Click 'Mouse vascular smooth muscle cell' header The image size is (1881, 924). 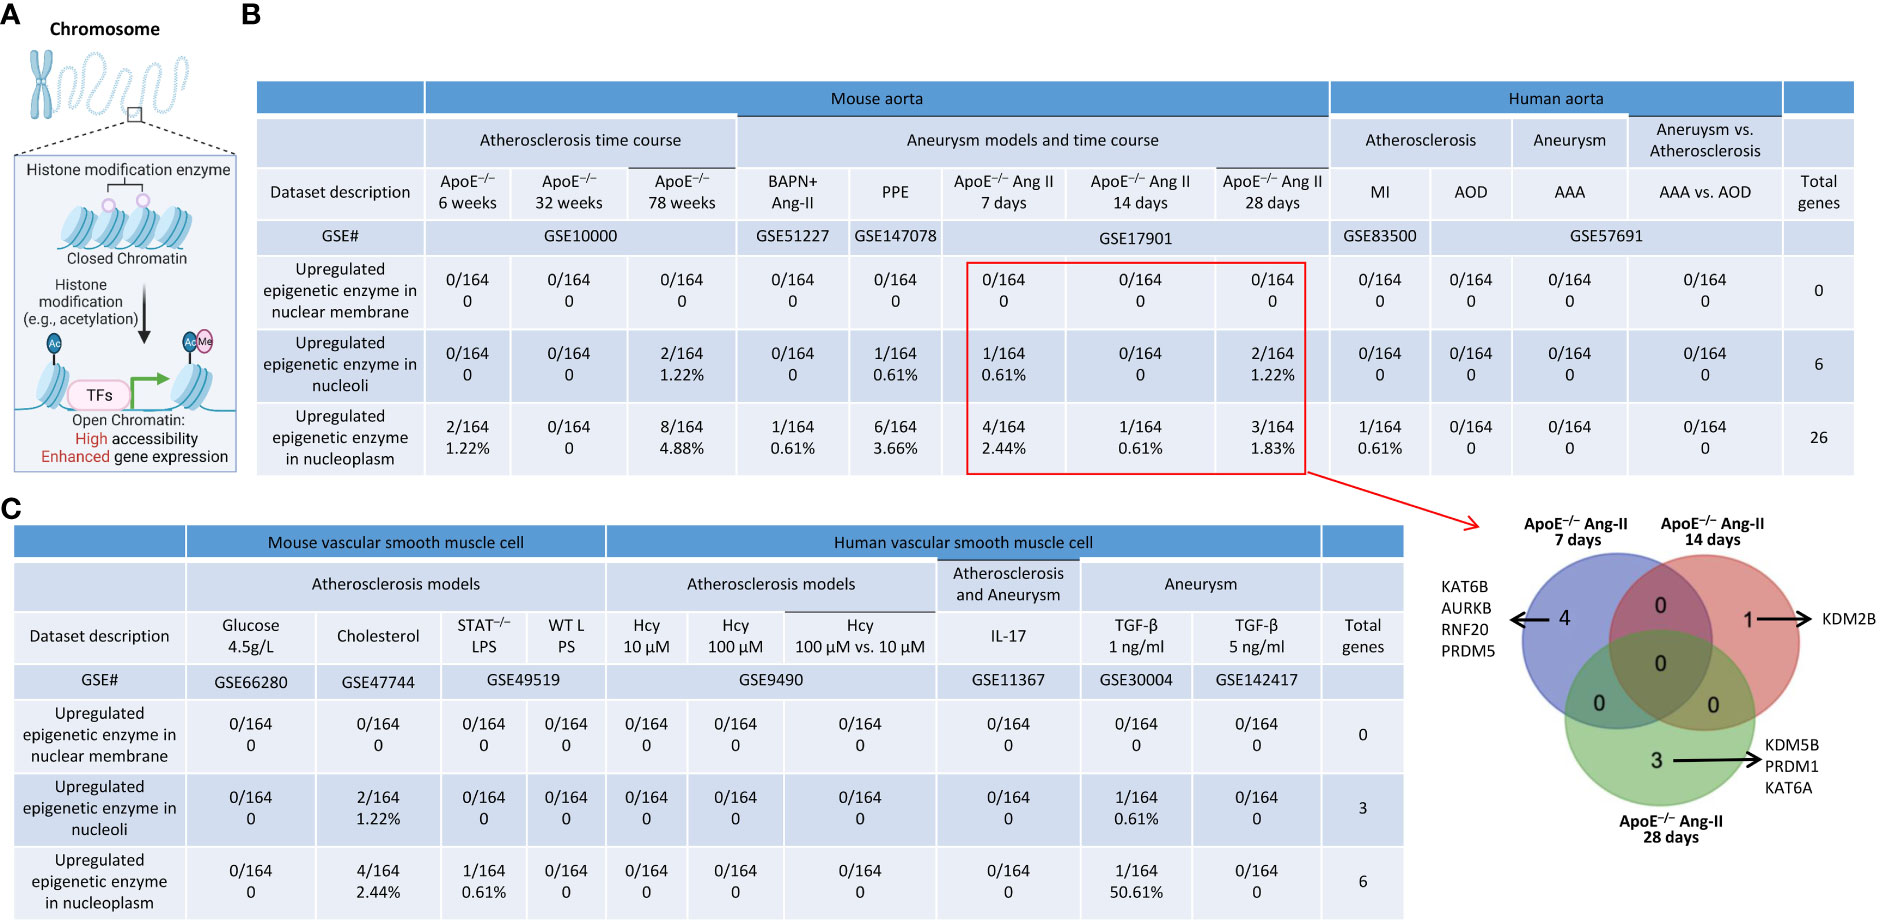(x=396, y=542)
